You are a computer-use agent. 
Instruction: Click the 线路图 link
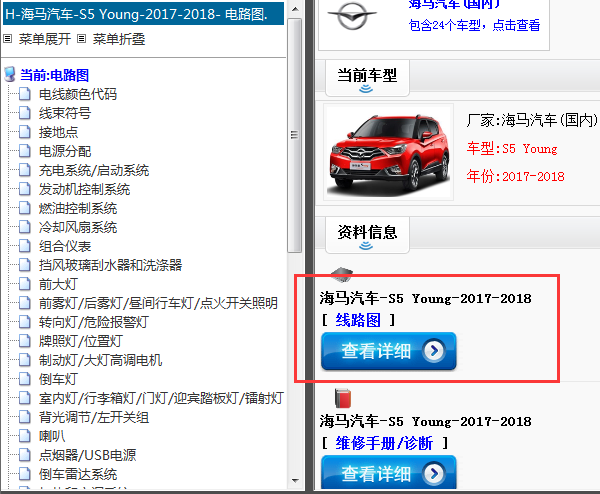tap(358, 320)
